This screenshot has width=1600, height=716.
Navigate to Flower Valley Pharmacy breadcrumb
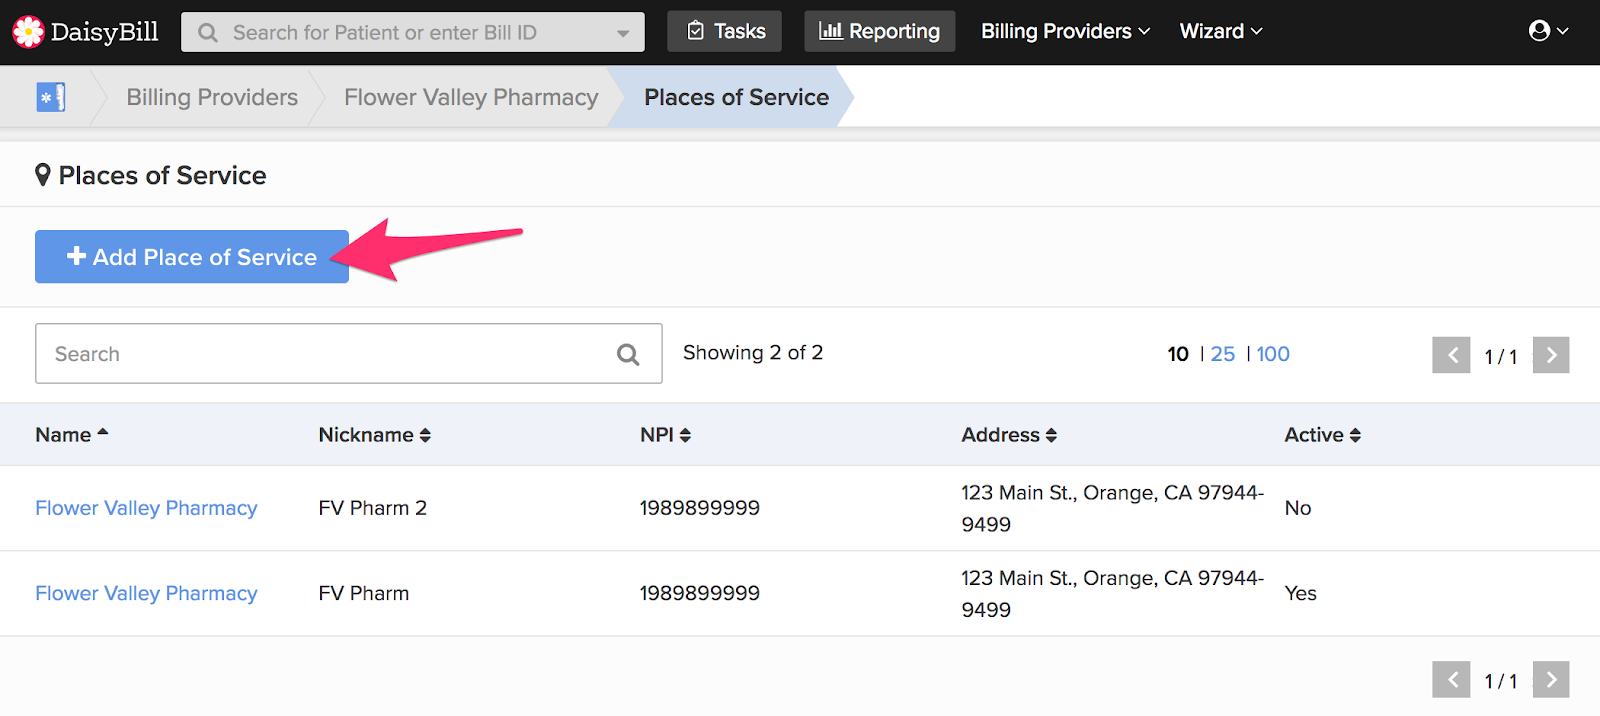(x=471, y=97)
